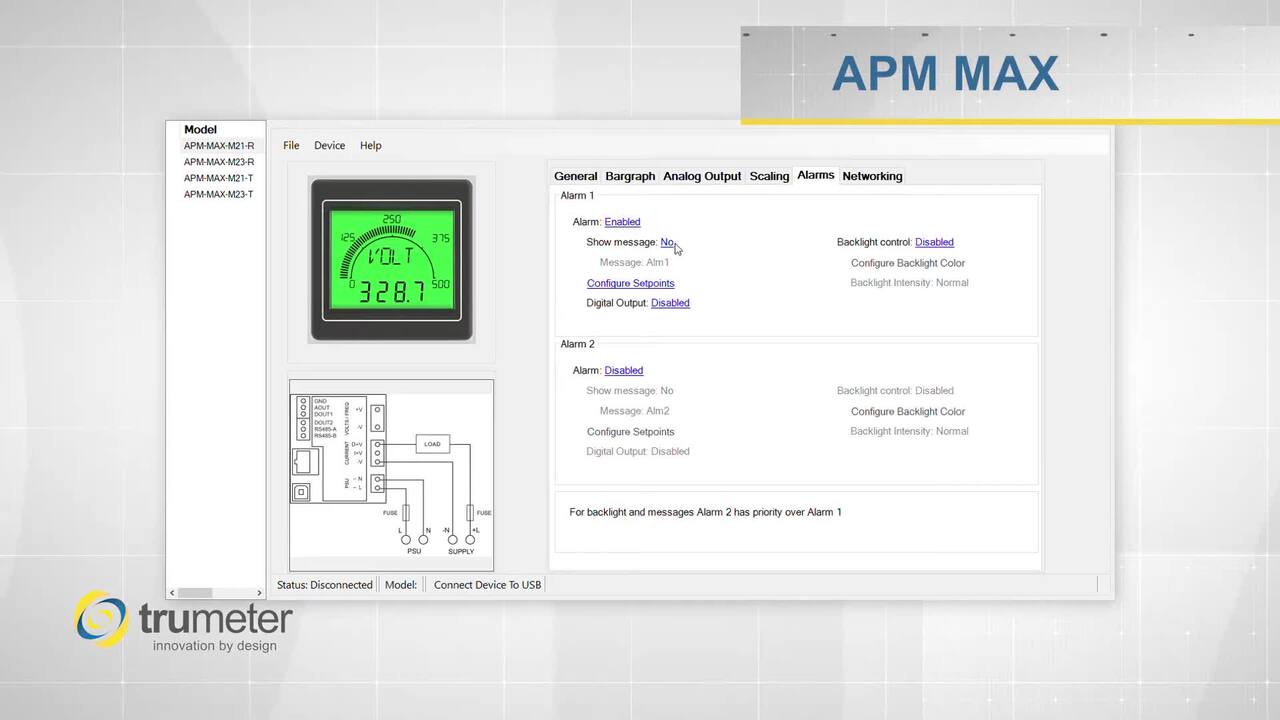
Task: Click Alarm 2 Backlight control: Disabled text
Action: click(x=895, y=391)
